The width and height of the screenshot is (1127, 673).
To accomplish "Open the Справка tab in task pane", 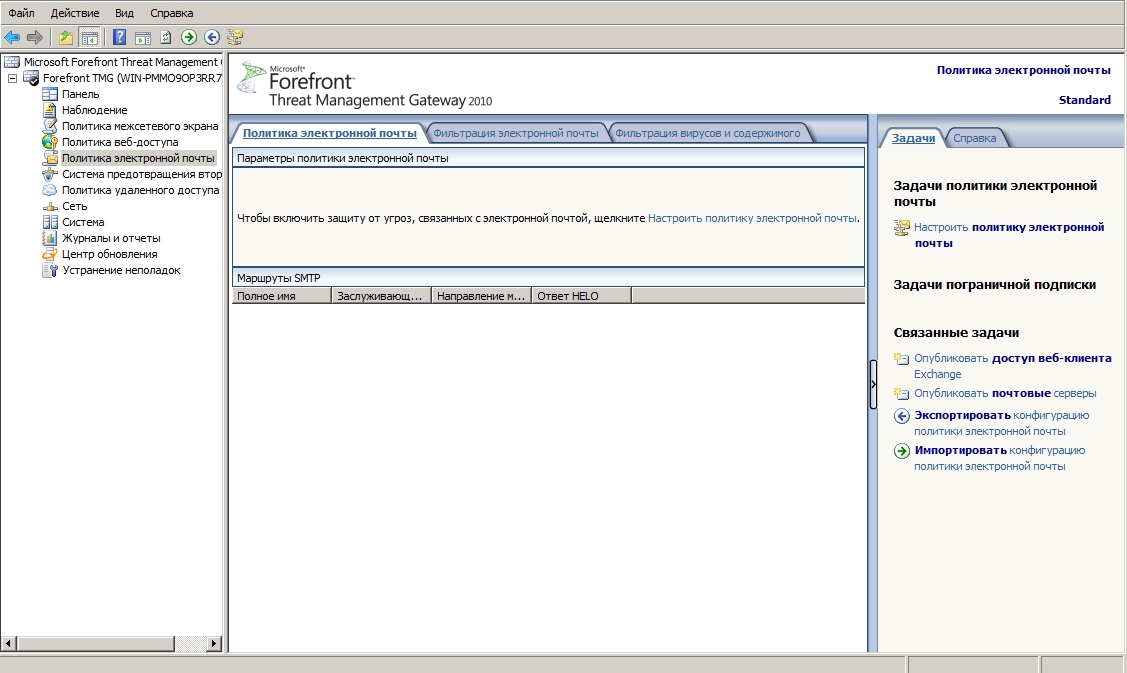I will (975, 138).
